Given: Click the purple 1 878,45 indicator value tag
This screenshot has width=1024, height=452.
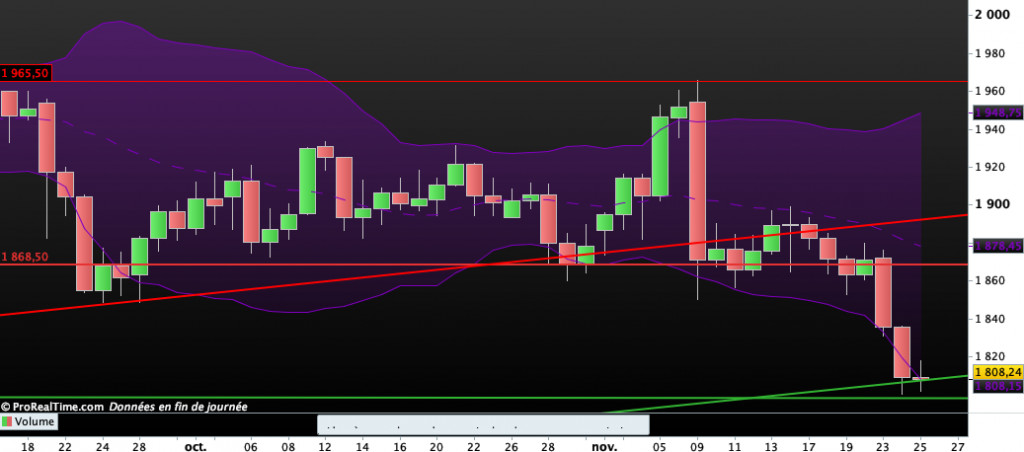Looking at the screenshot, I should click(x=996, y=245).
